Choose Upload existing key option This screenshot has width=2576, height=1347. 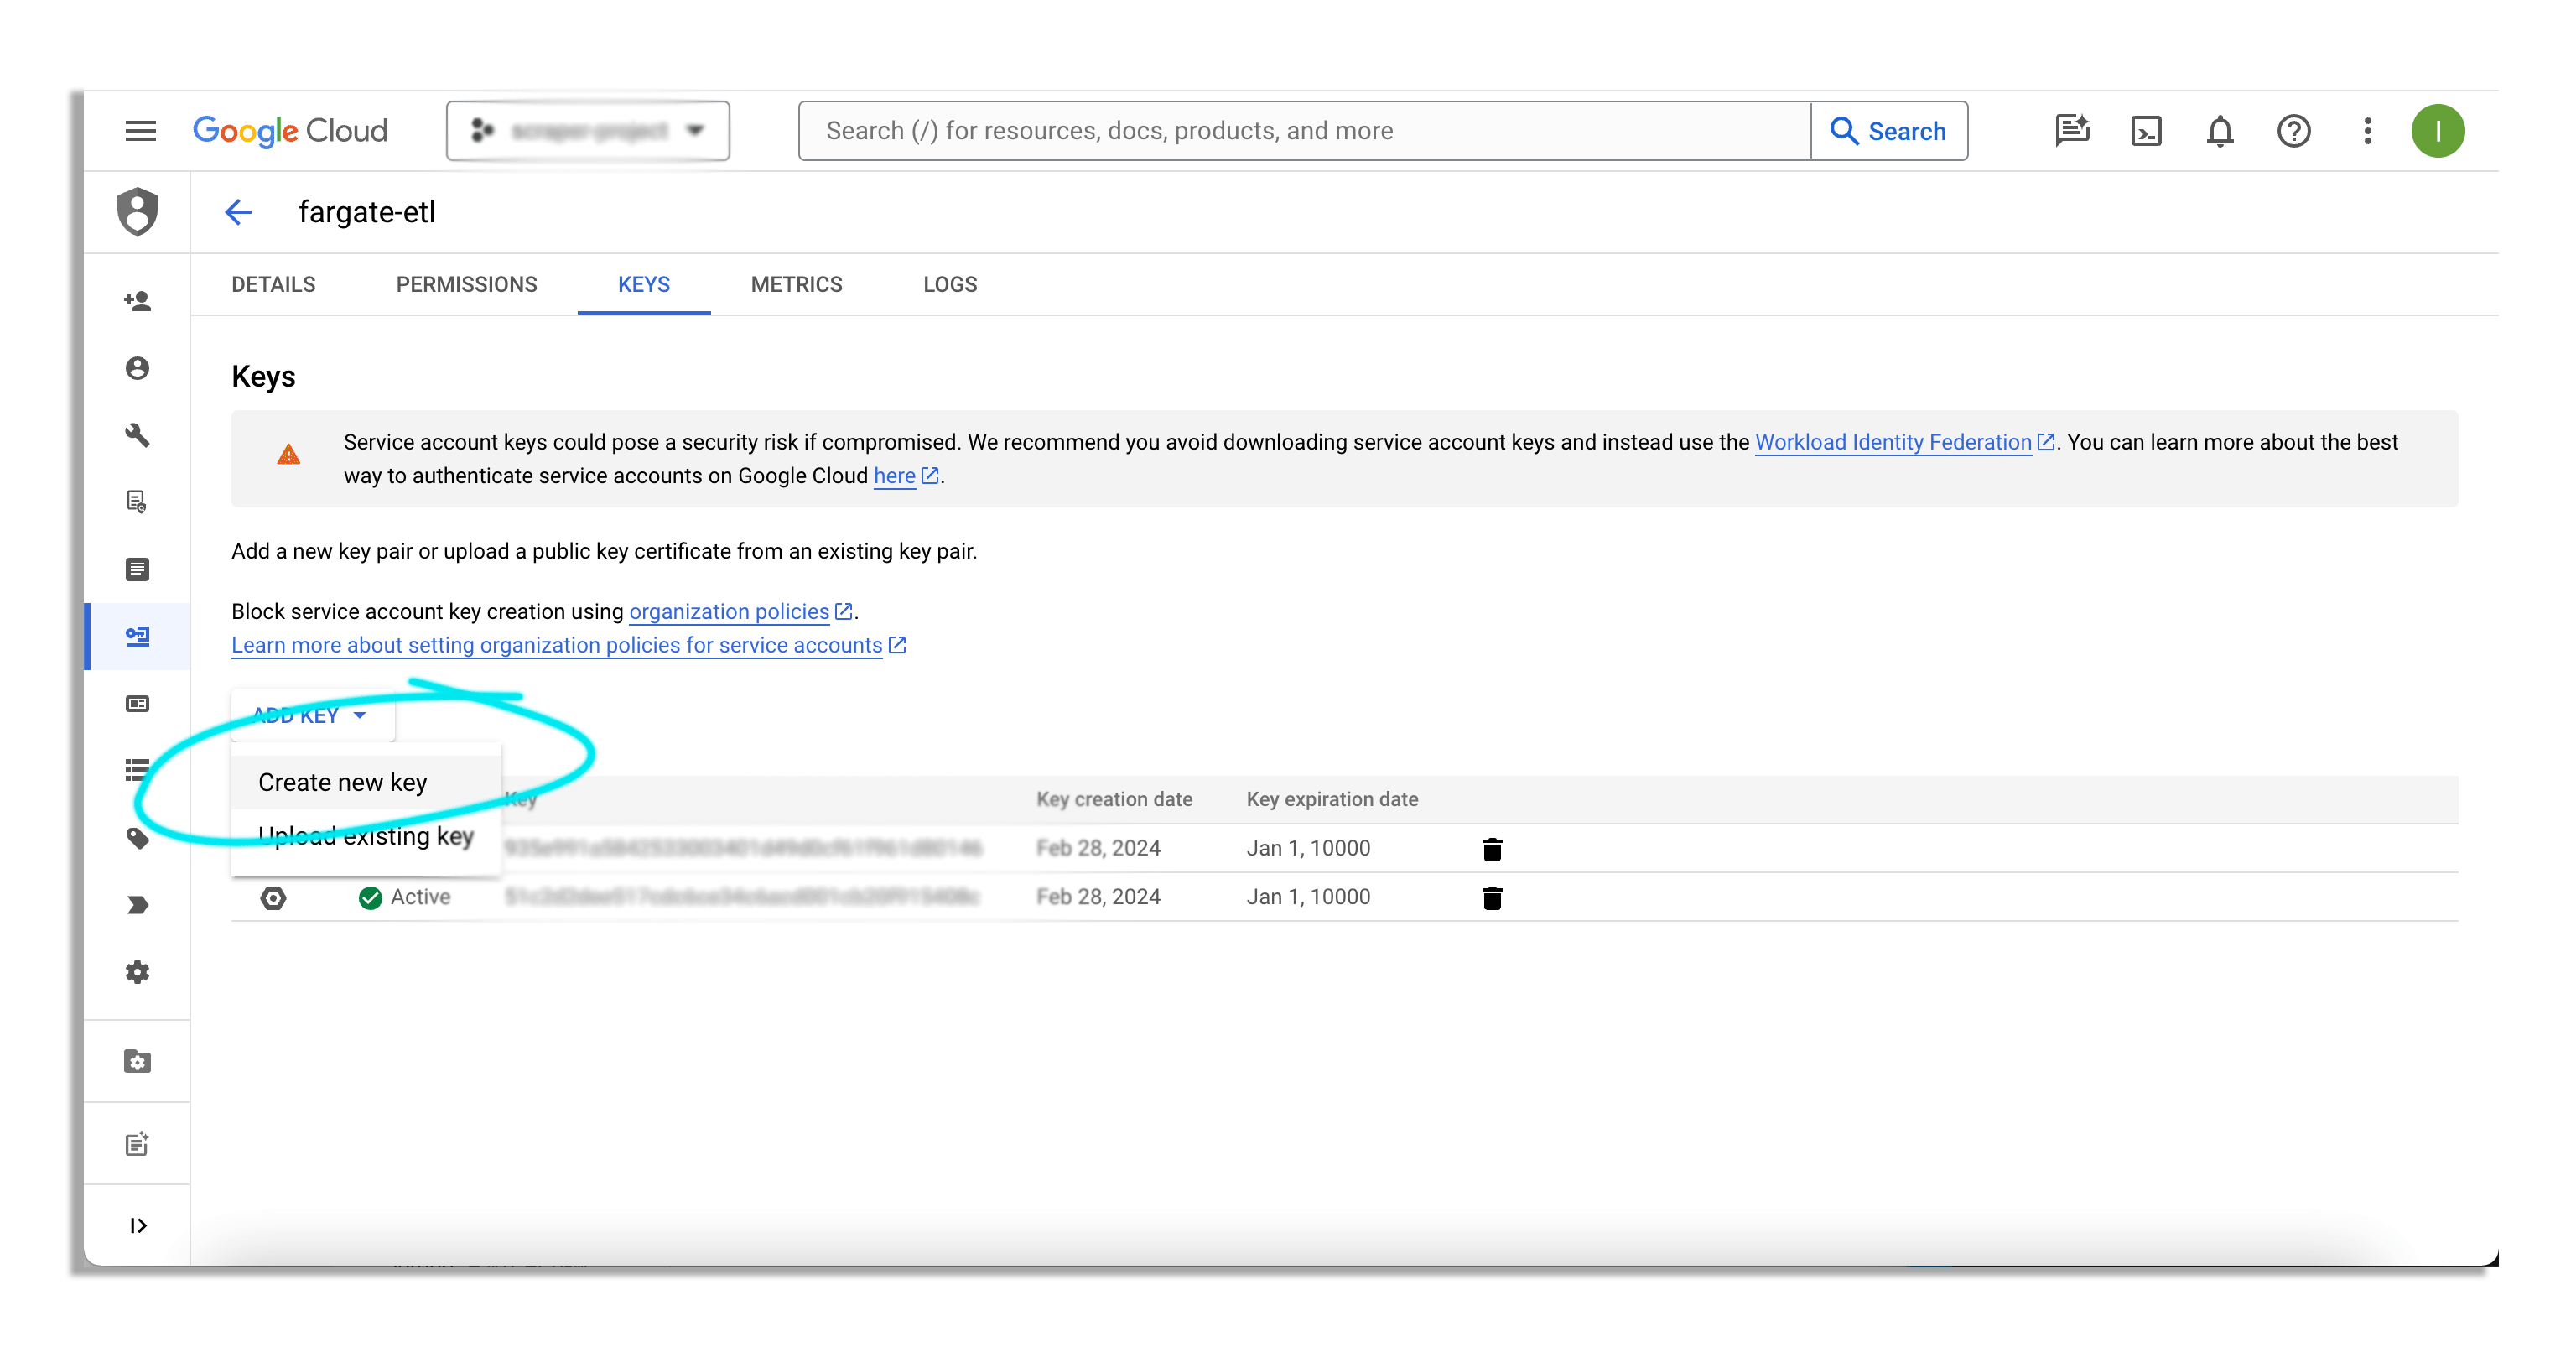pos(366,836)
